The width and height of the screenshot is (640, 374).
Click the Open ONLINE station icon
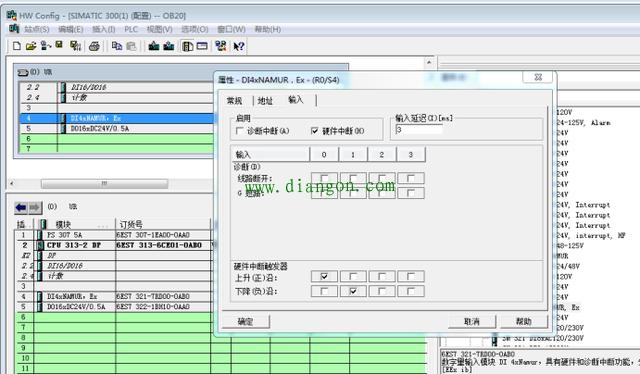(x=45, y=46)
